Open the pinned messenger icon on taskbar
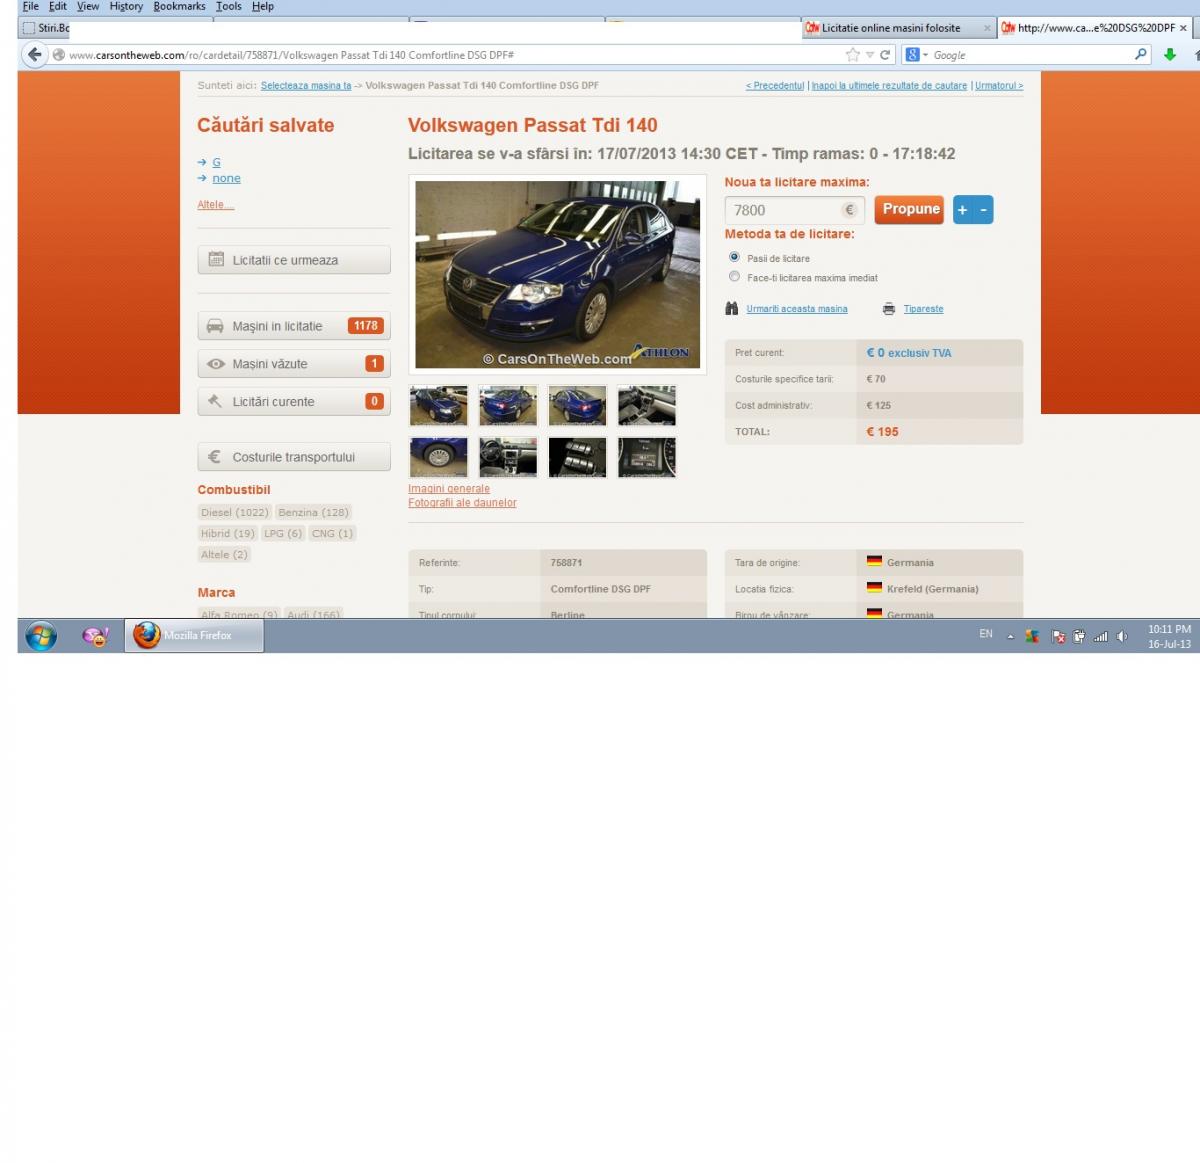 coord(96,636)
